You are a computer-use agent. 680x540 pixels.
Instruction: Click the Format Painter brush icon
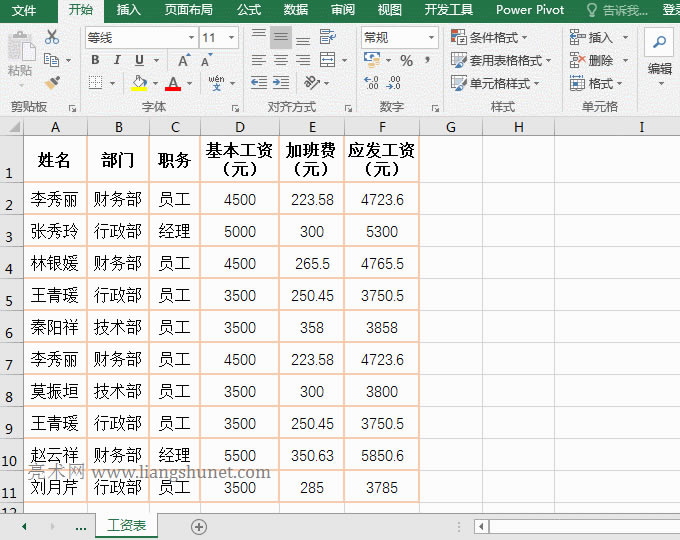(52, 83)
